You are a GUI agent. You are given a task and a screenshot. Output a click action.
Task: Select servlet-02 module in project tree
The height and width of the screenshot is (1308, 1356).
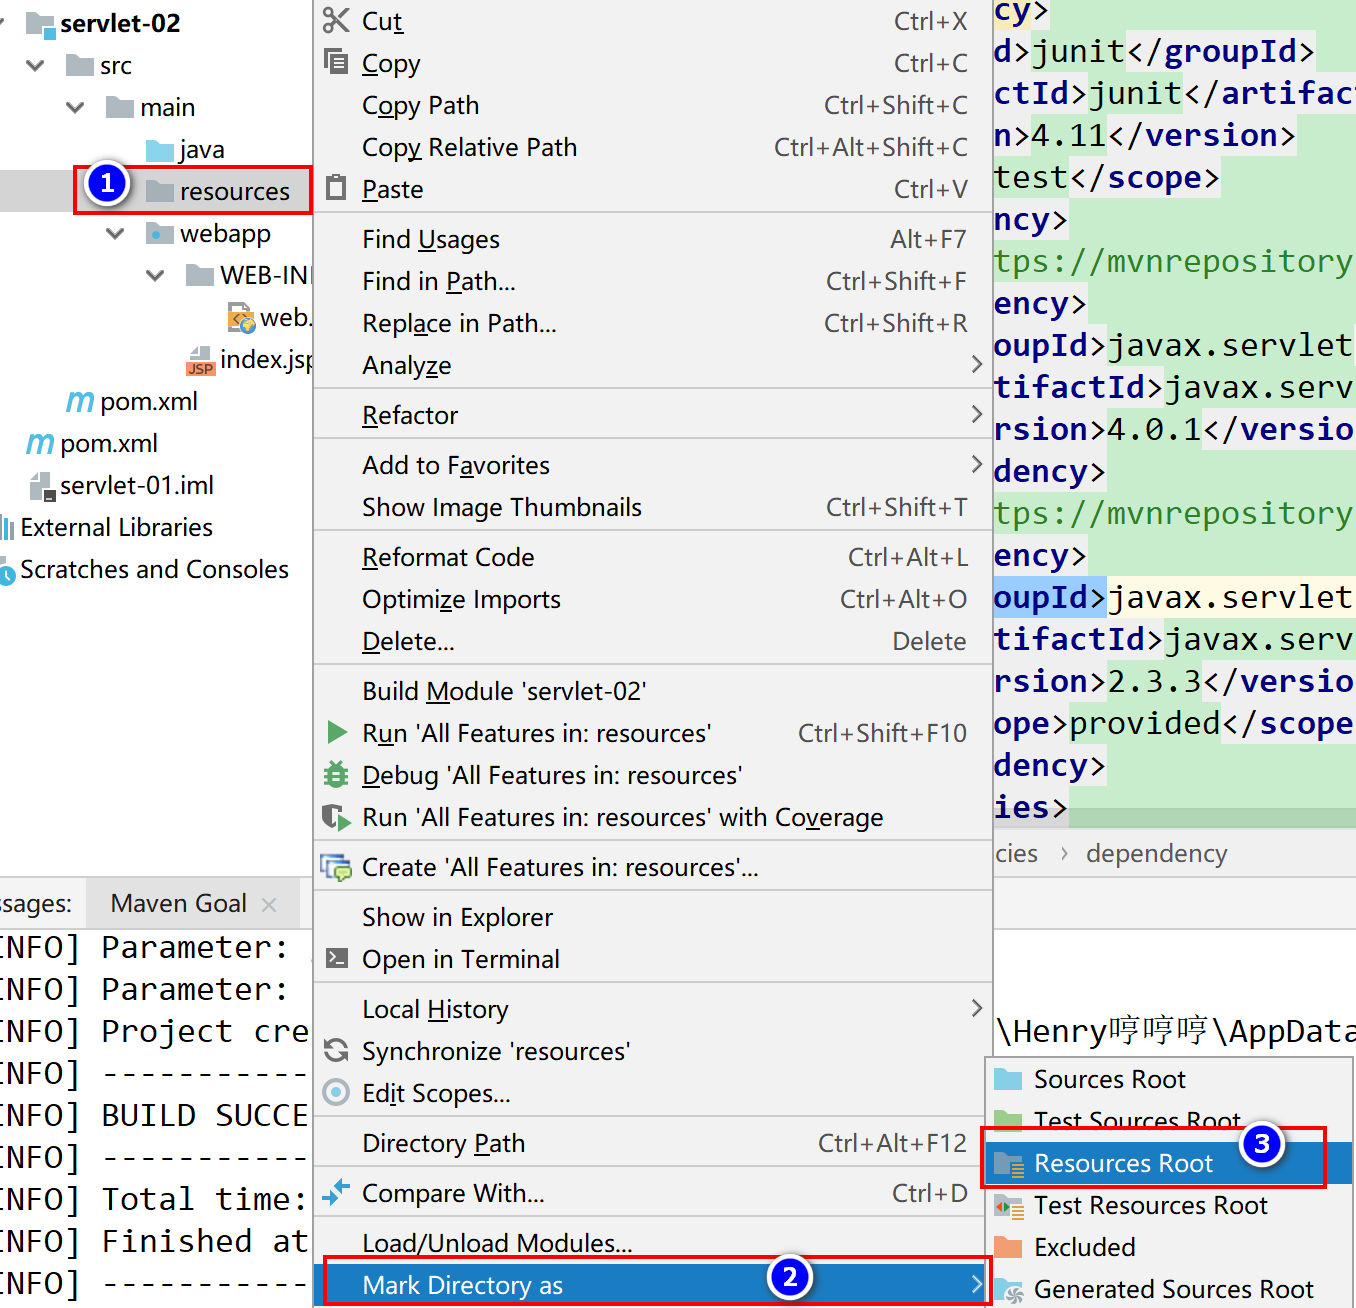click(120, 23)
